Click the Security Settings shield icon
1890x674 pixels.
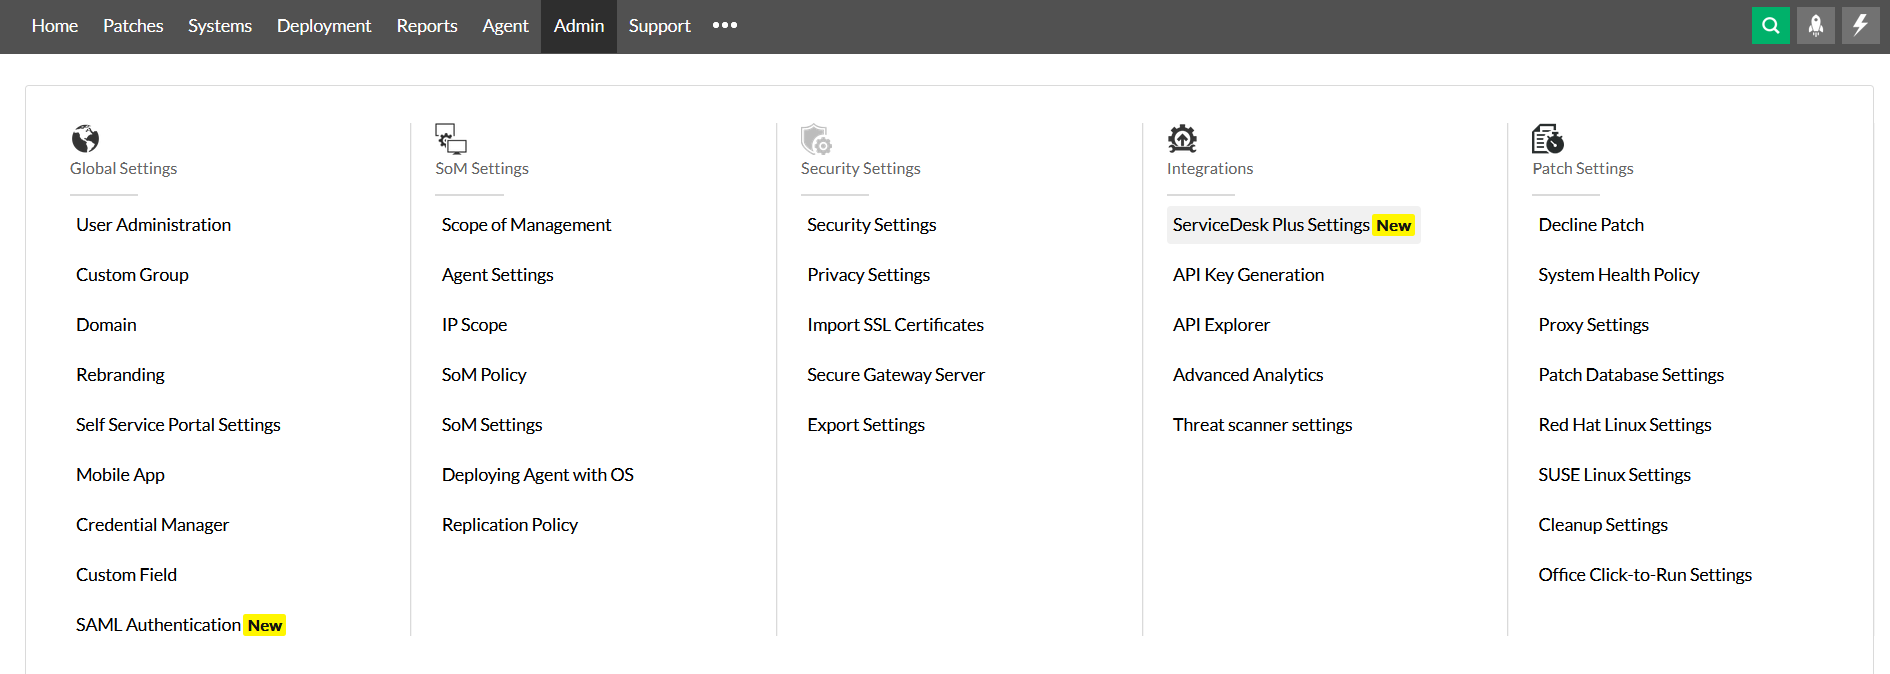(x=816, y=138)
